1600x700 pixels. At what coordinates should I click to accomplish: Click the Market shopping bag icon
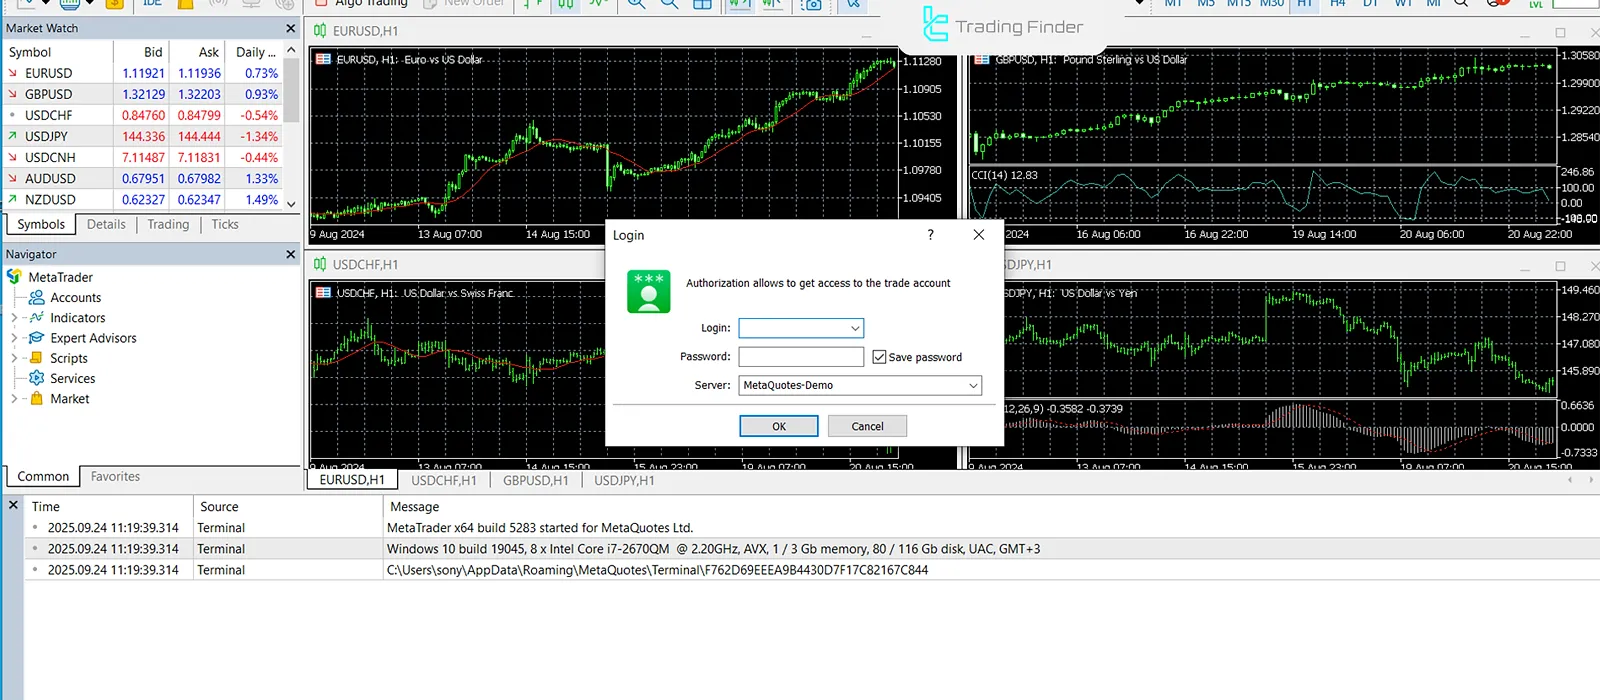click(37, 398)
